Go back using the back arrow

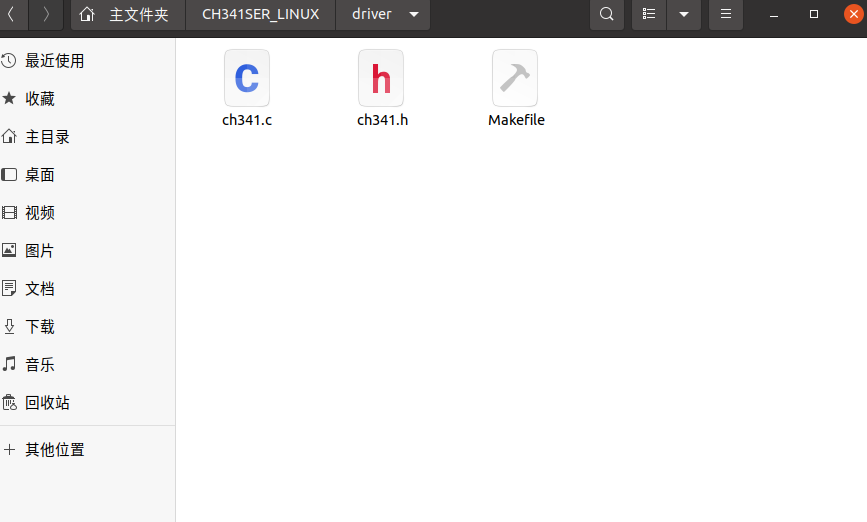pyautogui.click(x=11, y=14)
